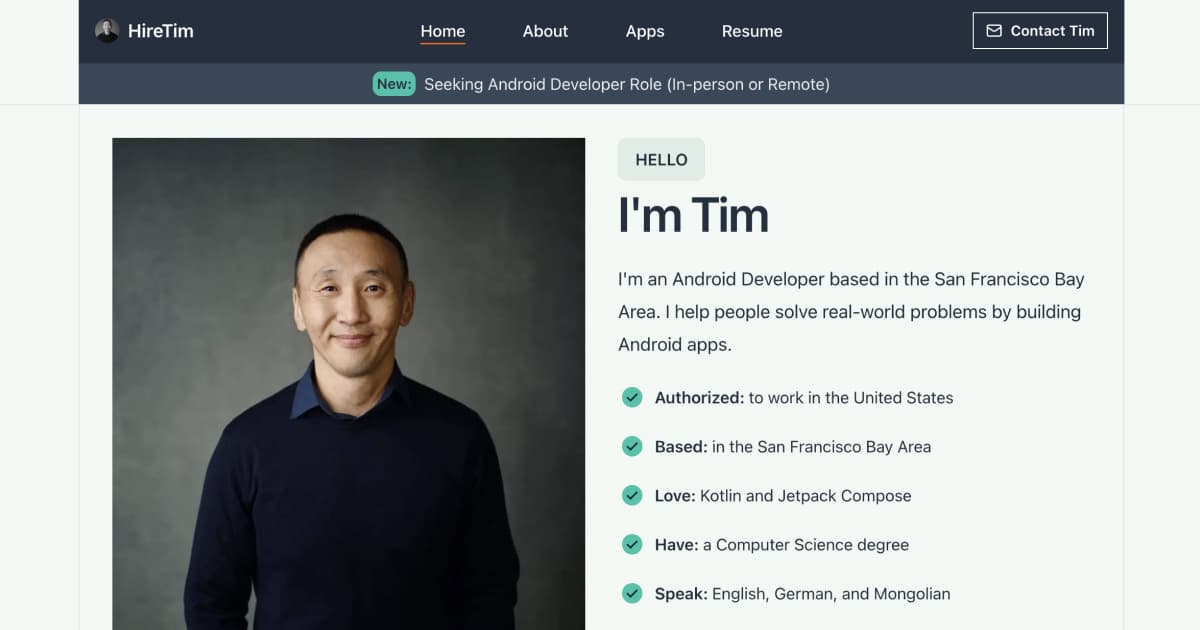Open the Home navigation tab
The height and width of the screenshot is (630, 1200).
442,30
